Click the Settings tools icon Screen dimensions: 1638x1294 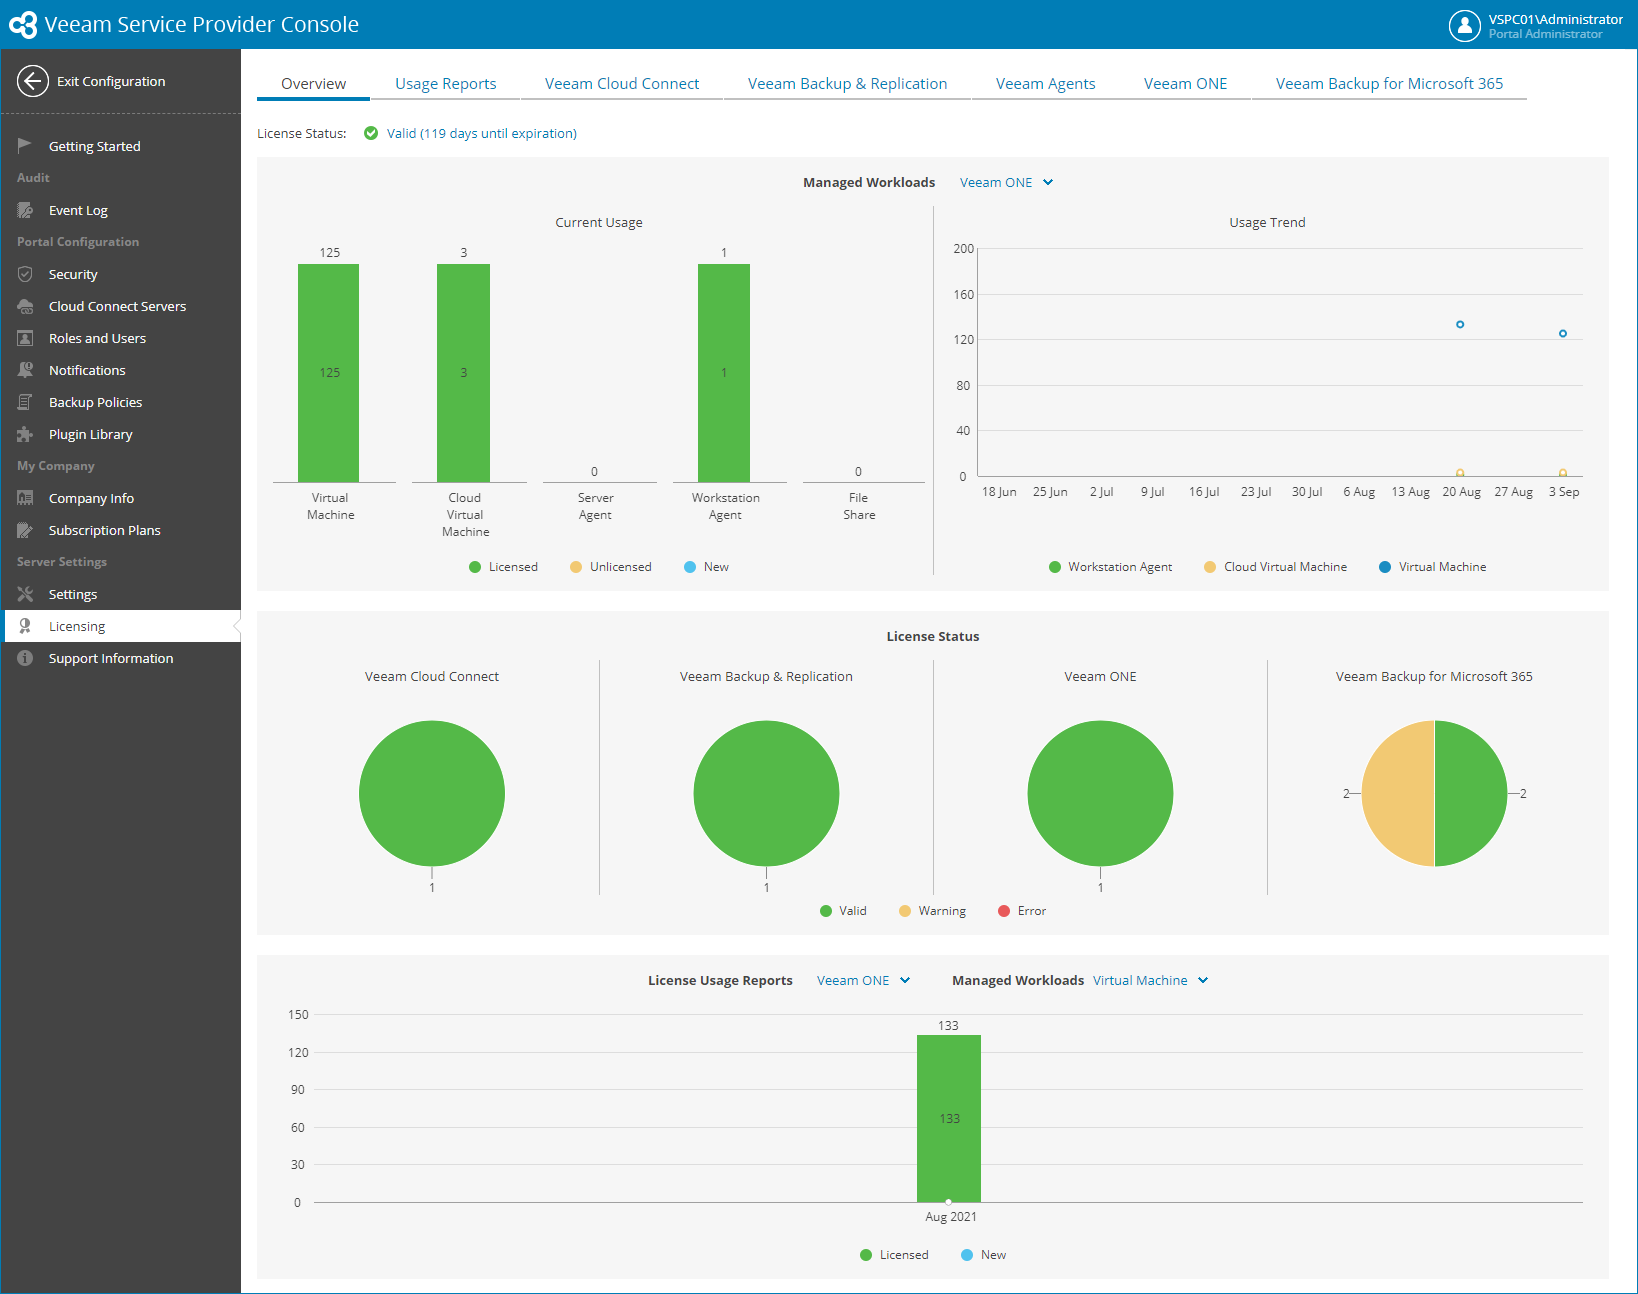click(x=25, y=594)
